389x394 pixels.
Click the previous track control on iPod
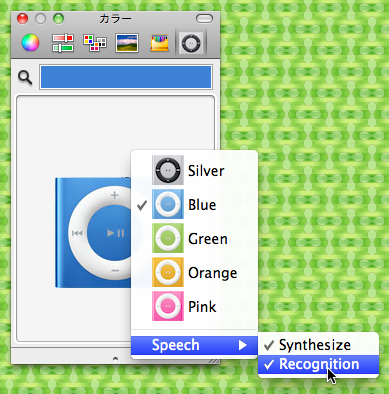77,233
